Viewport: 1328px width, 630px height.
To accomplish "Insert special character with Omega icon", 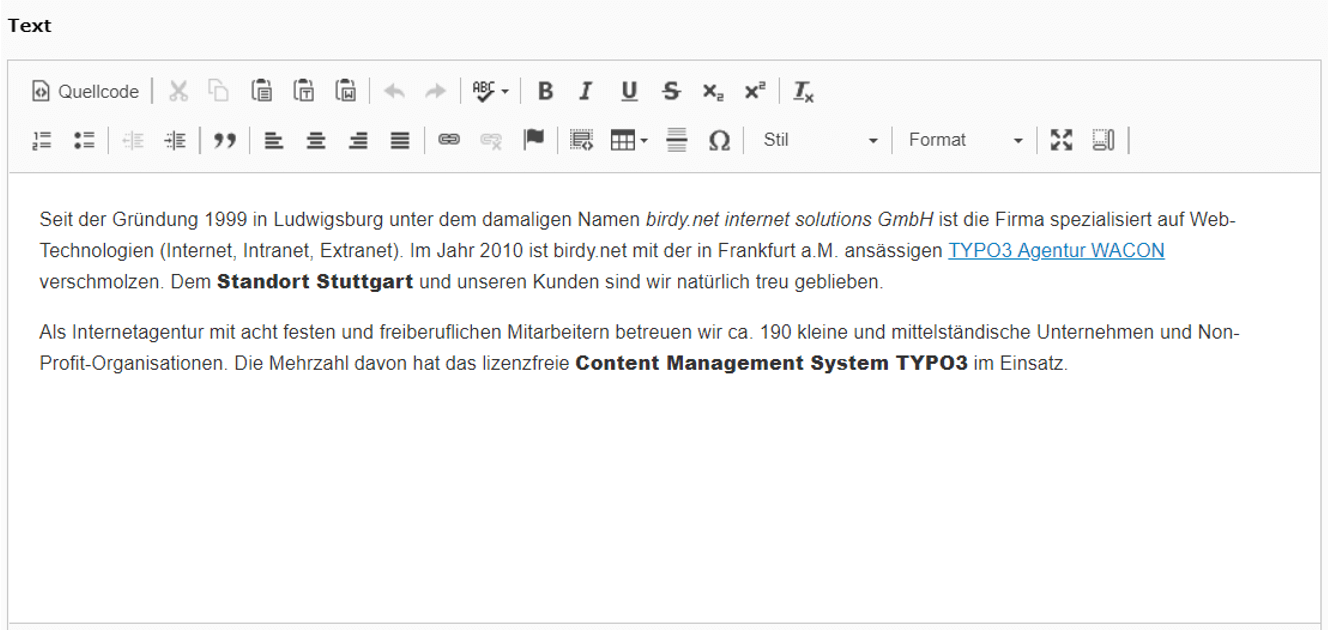I will [719, 141].
